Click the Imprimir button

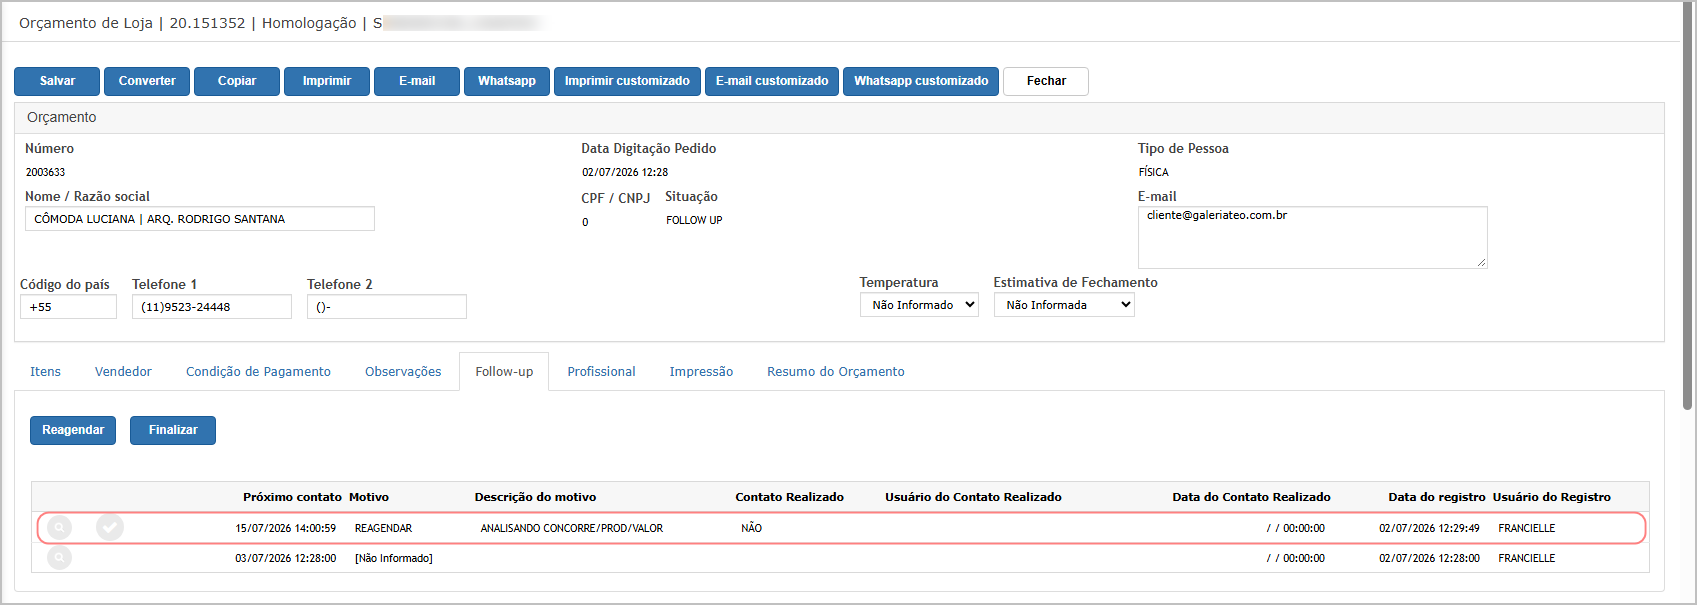click(327, 81)
